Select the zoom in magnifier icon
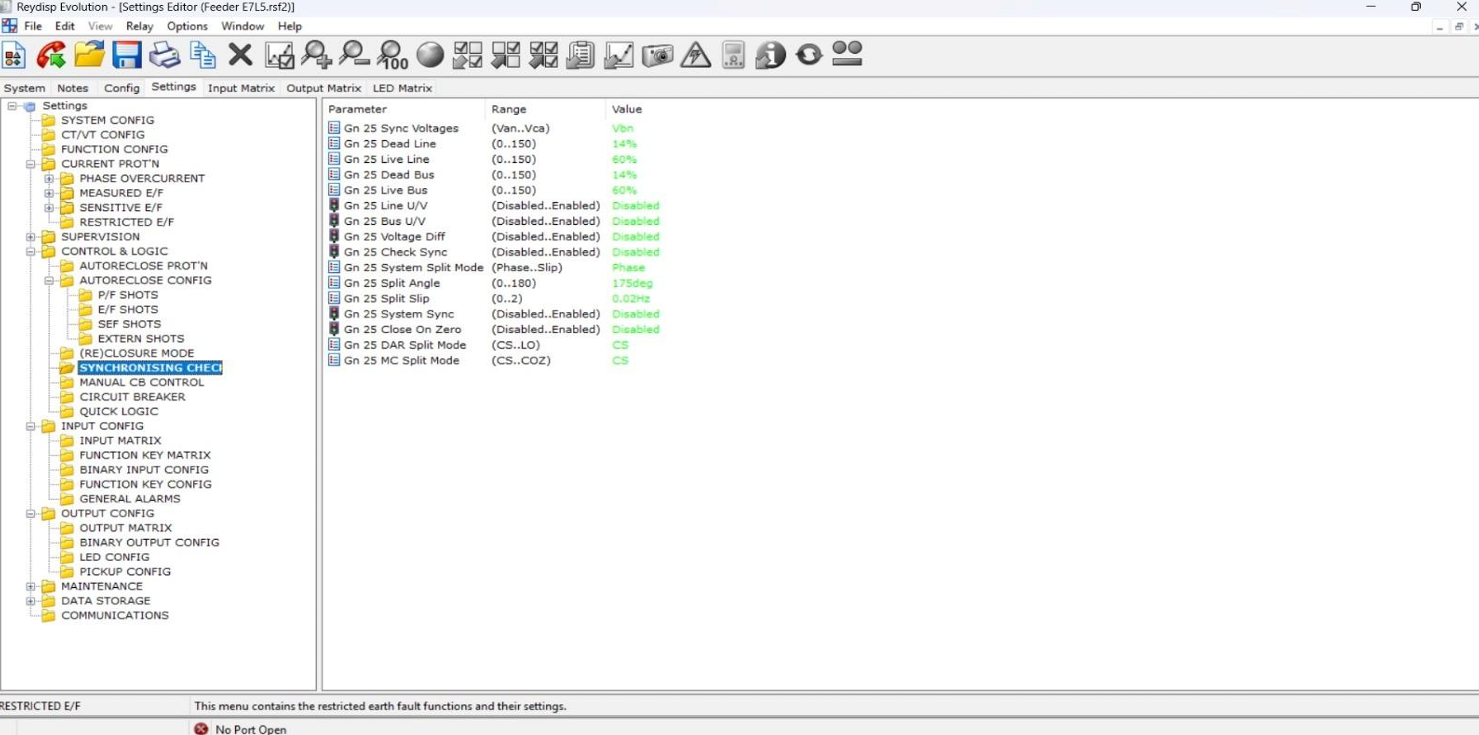Viewport: 1479px width, 735px height. tap(314, 54)
